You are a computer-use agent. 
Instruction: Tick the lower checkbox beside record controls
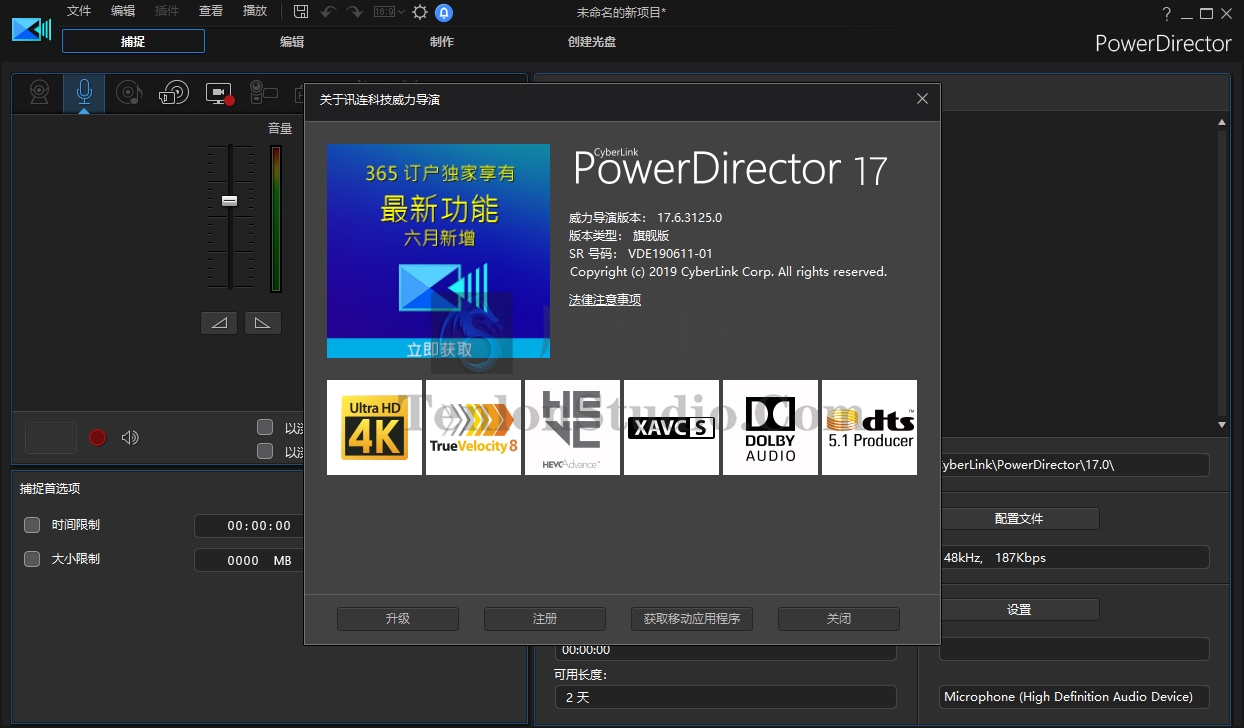click(x=265, y=451)
